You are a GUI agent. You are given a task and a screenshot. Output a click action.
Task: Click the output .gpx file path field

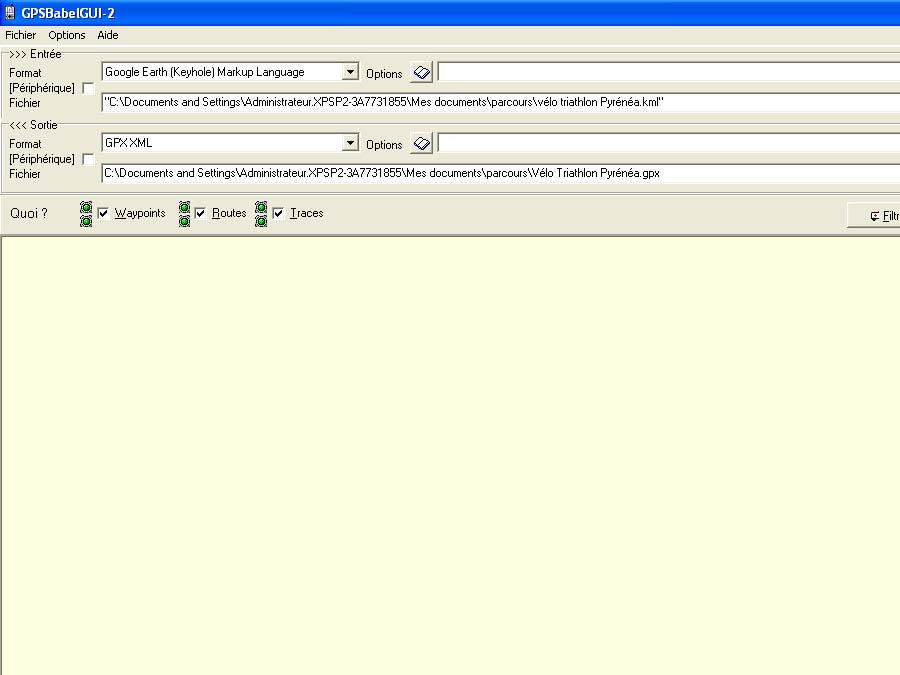pos(500,173)
